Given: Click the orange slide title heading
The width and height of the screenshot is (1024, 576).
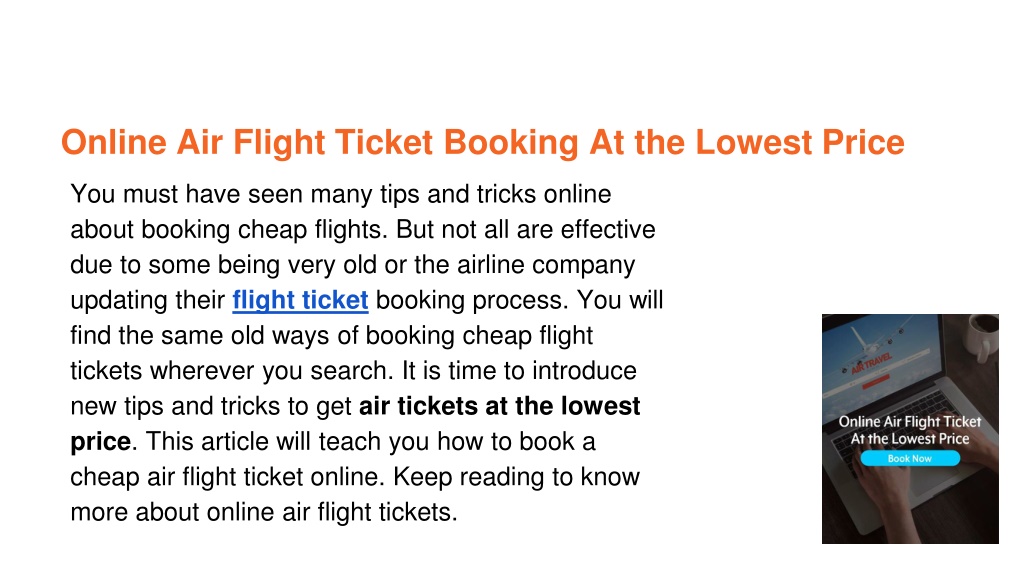Looking at the screenshot, I should 483,142.
